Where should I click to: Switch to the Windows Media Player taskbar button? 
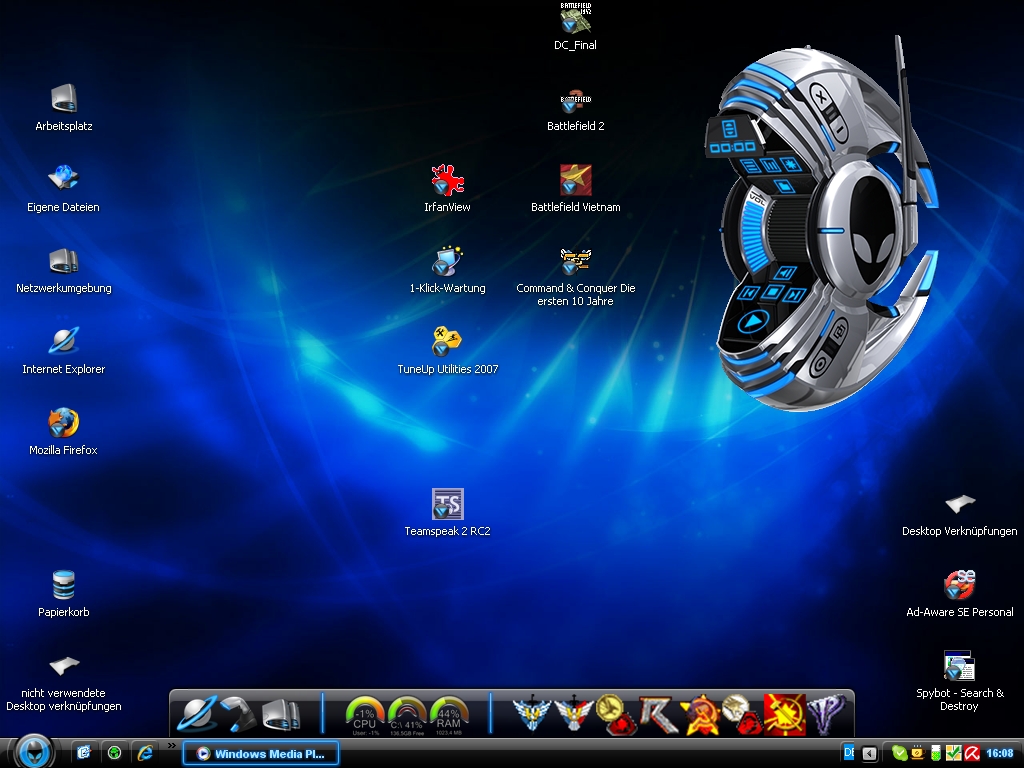[x=261, y=754]
